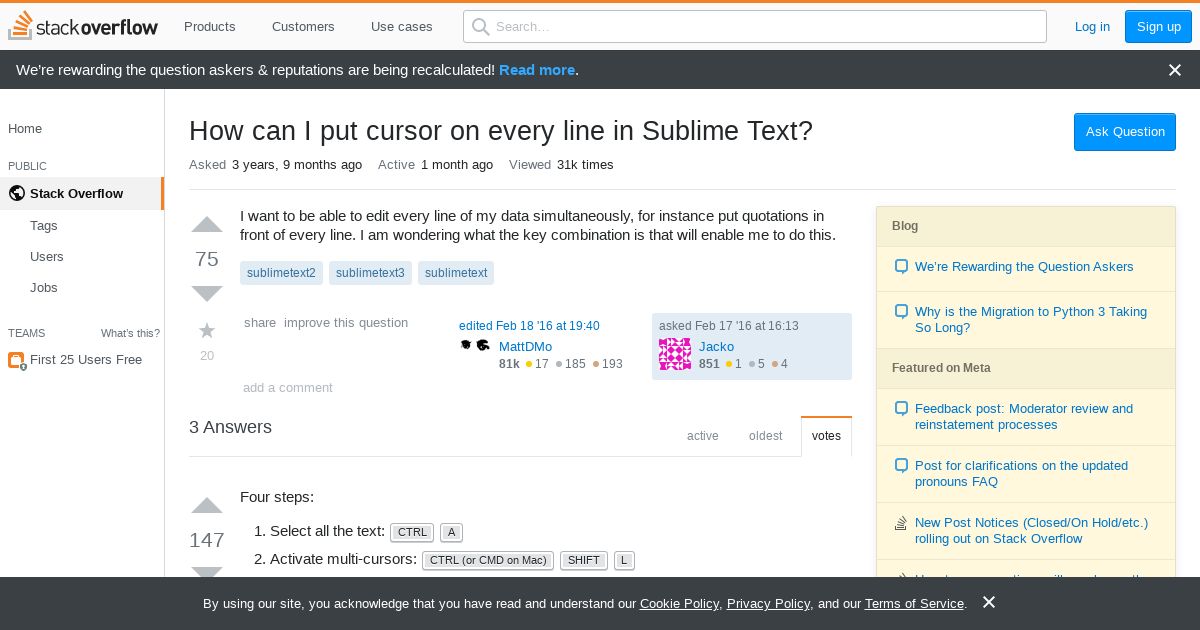
Task: Click the meta icon beside updated pronouns FAQ
Action: 901,466
